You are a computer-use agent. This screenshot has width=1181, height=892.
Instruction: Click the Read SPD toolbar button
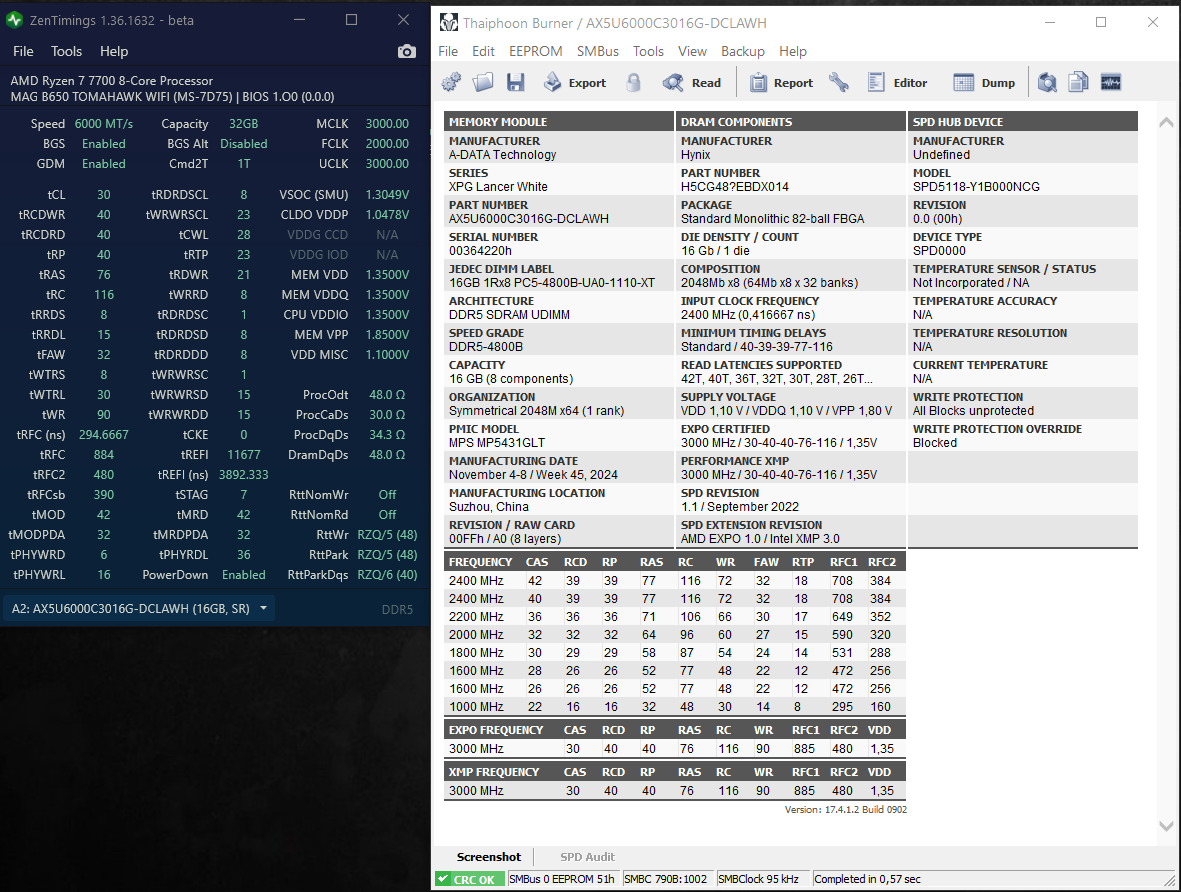click(692, 82)
